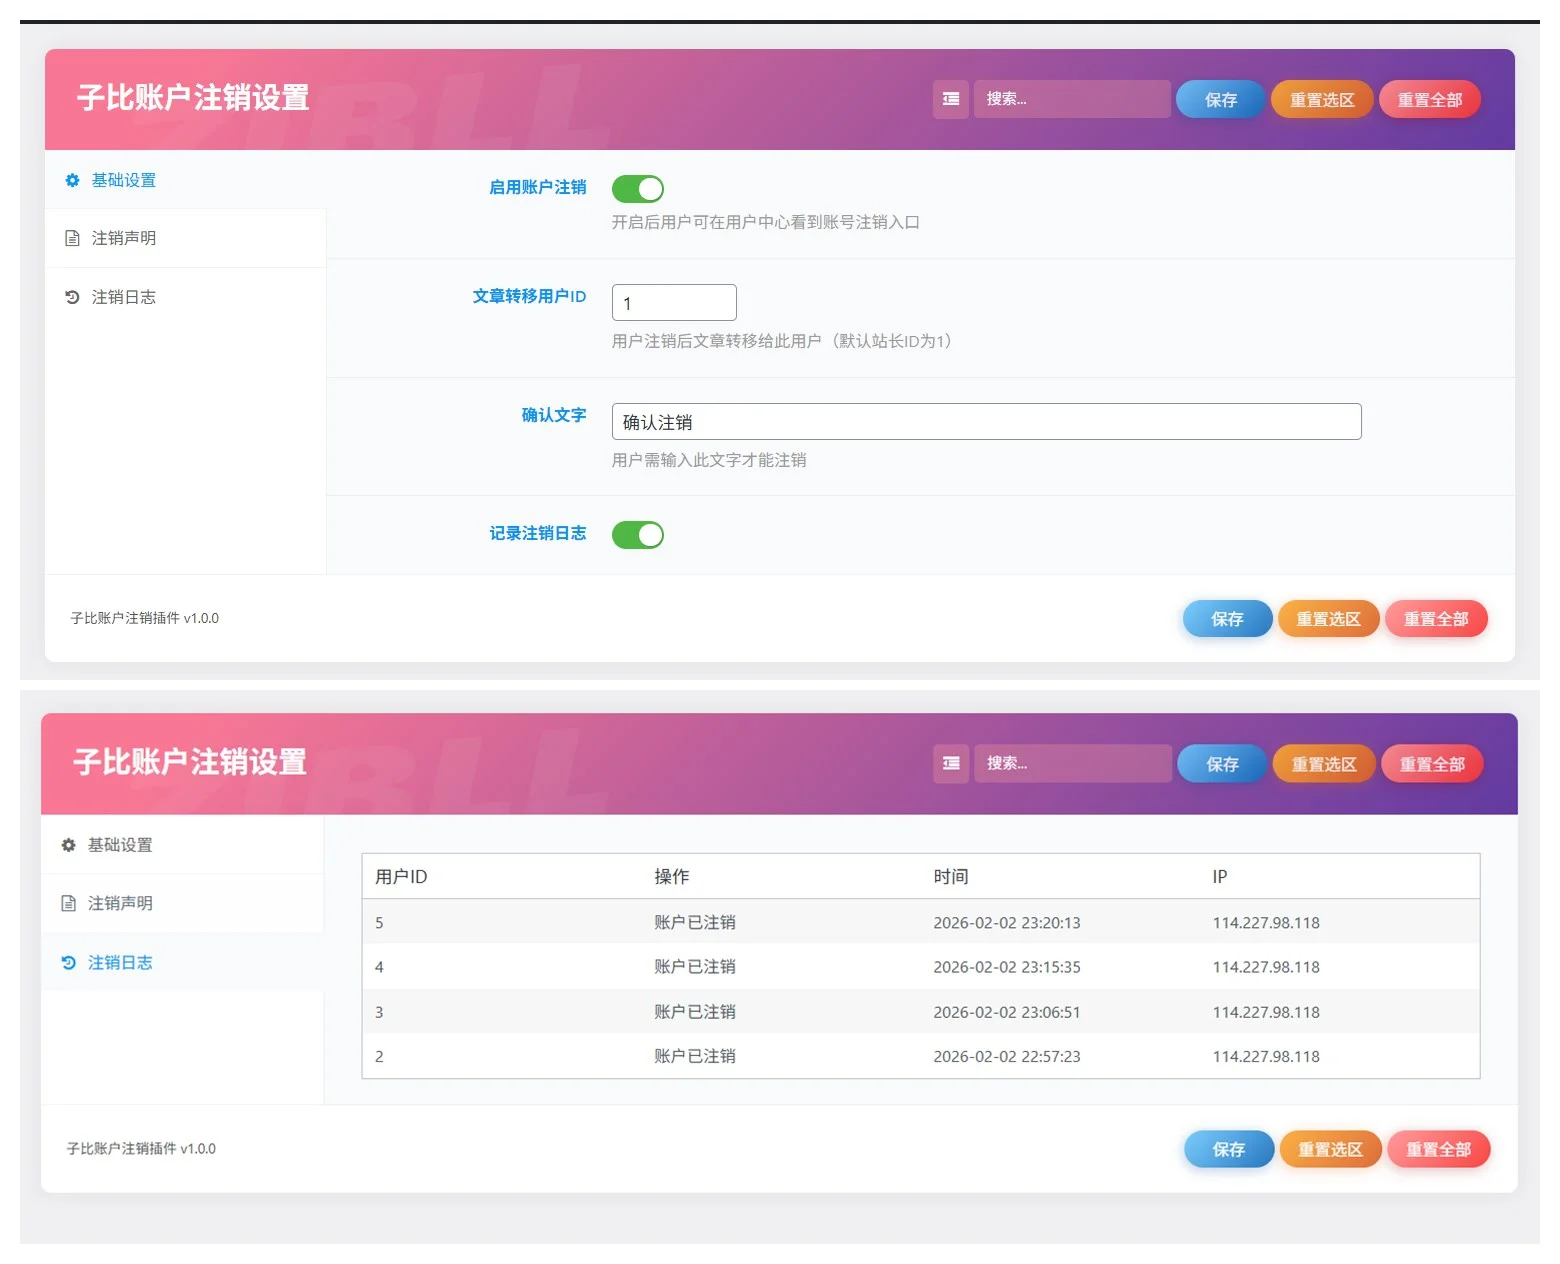Click 重置全部 in the upper panel header
The height and width of the screenshot is (1264, 1560).
tap(1429, 100)
